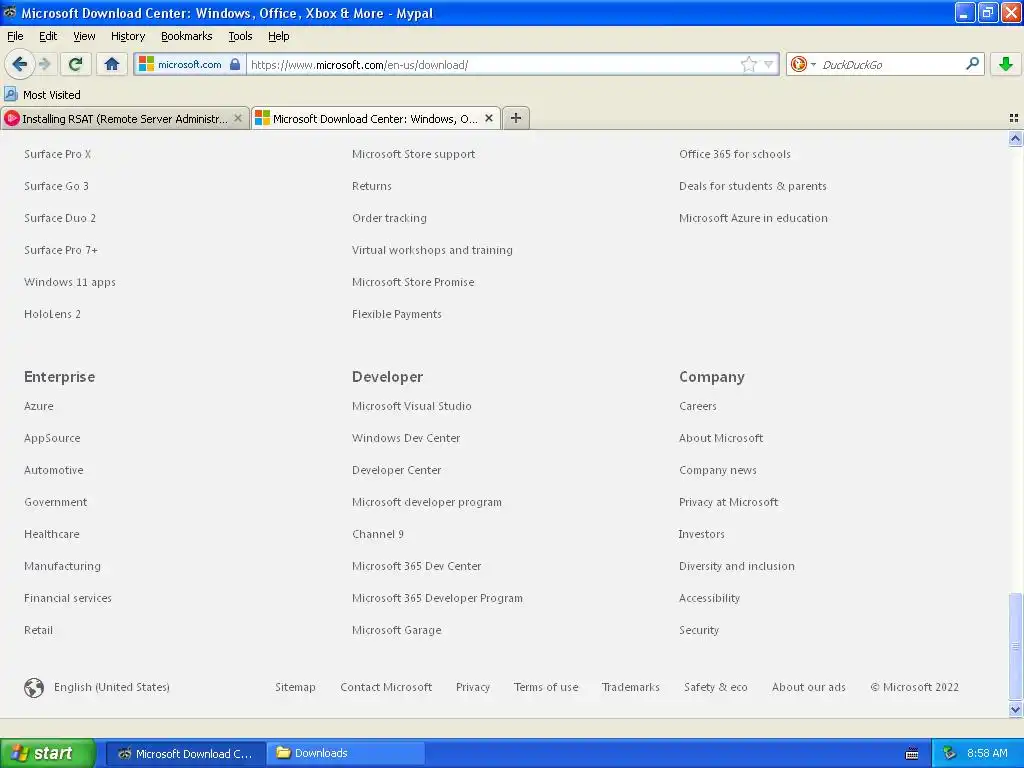The height and width of the screenshot is (768, 1024).
Task: Select the Microsoft Download C... taskbar button
Action: pos(185,753)
